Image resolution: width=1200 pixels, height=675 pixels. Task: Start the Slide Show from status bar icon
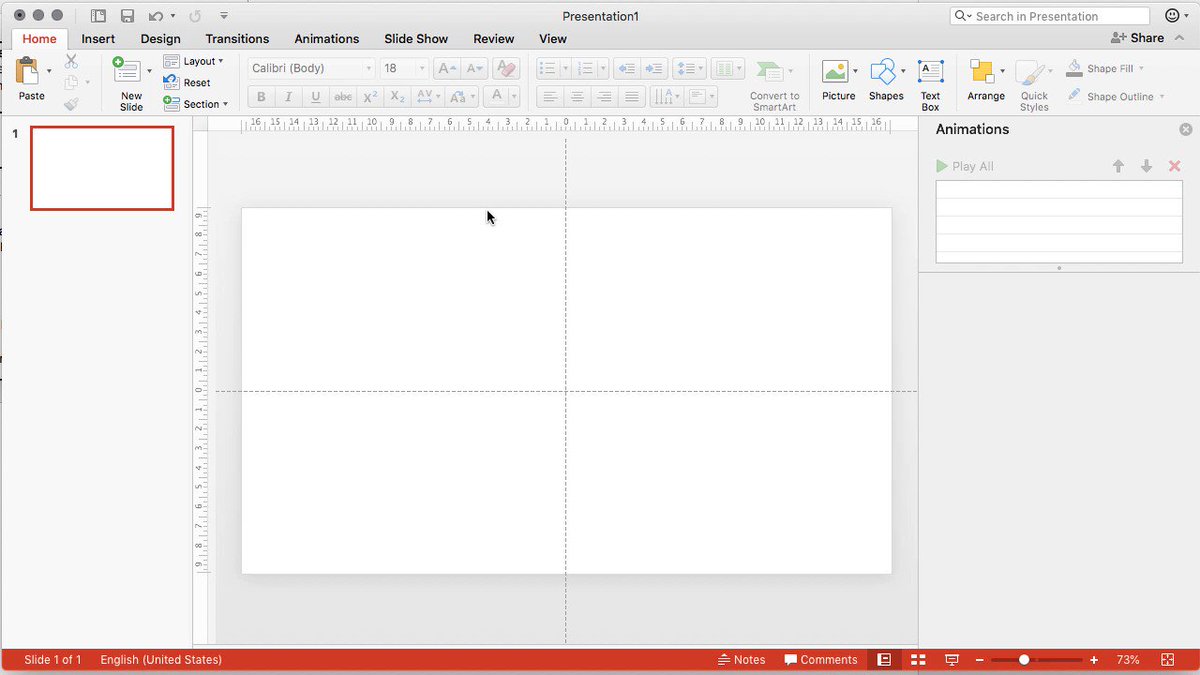(x=952, y=660)
